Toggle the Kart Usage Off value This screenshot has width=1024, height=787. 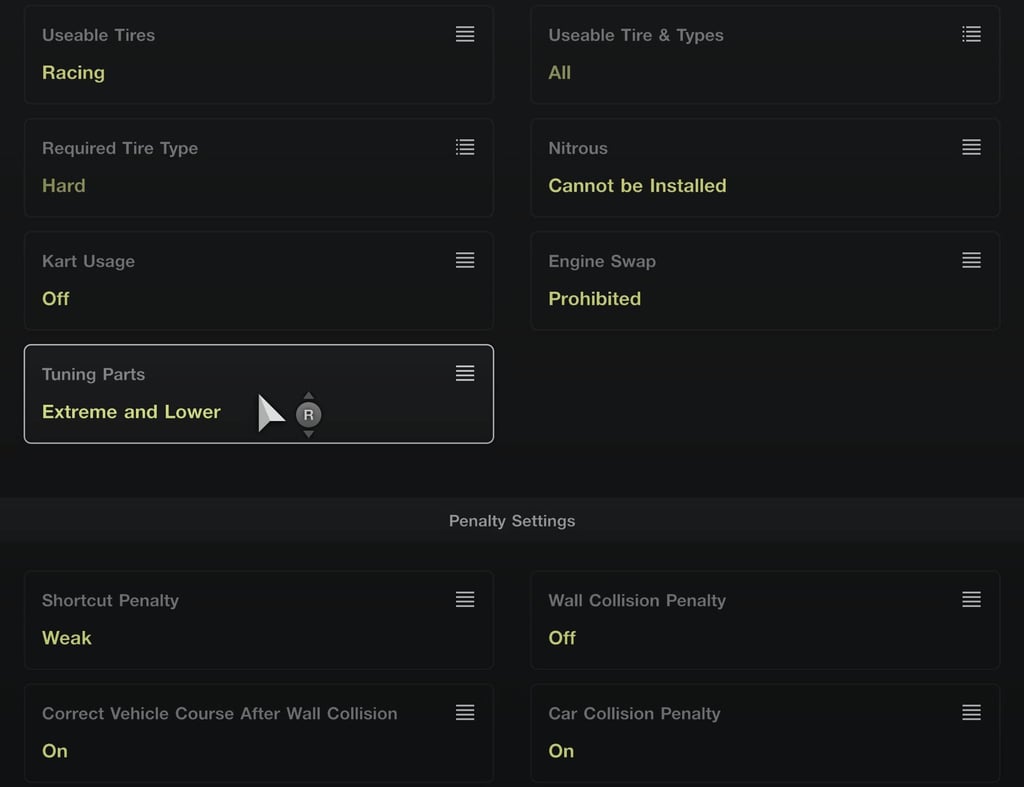coord(56,298)
